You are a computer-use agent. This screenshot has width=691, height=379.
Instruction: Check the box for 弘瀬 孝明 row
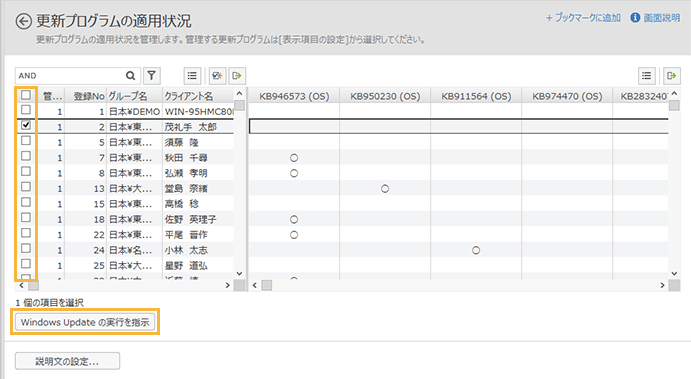tap(26, 171)
